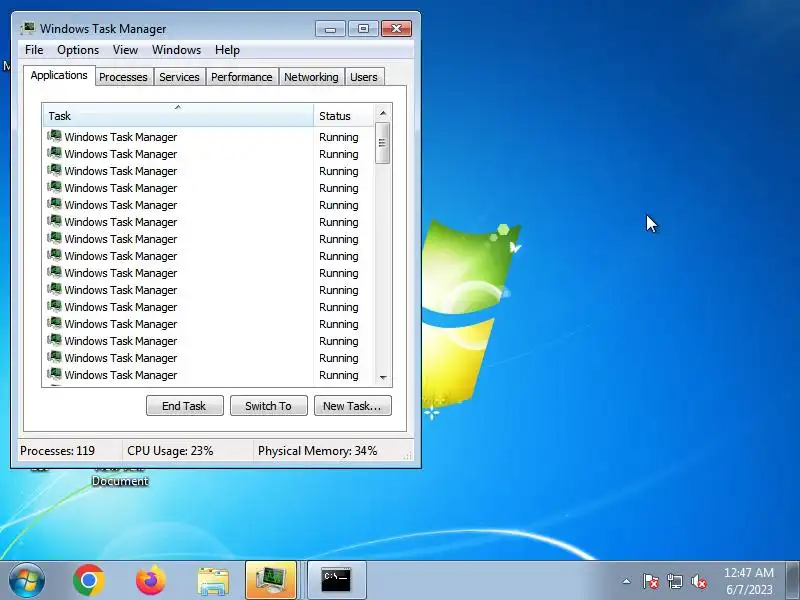Image resolution: width=800 pixels, height=600 pixels.
Task: Click the clock showing 12:47 AM
Action: pyautogui.click(x=749, y=581)
